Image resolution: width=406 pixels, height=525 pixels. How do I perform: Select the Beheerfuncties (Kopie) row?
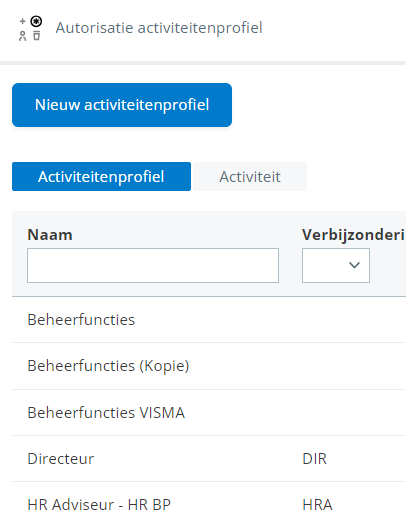tap(209, 366)
